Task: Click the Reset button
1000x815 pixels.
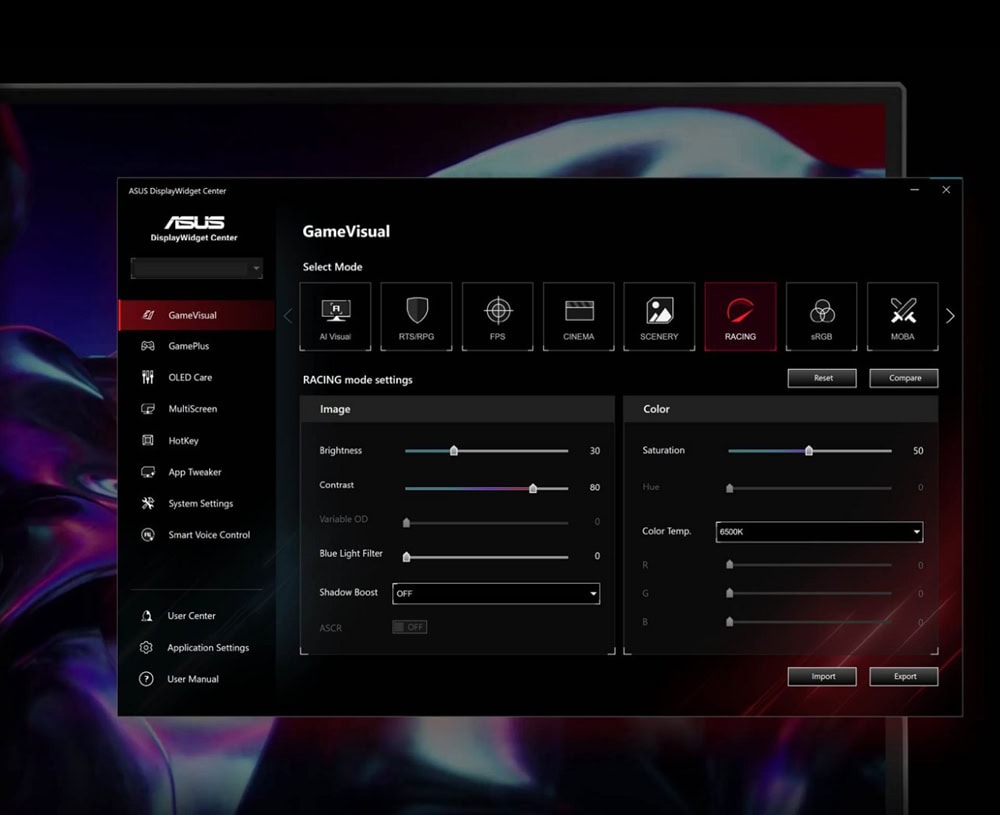Action: click(823, 378)
